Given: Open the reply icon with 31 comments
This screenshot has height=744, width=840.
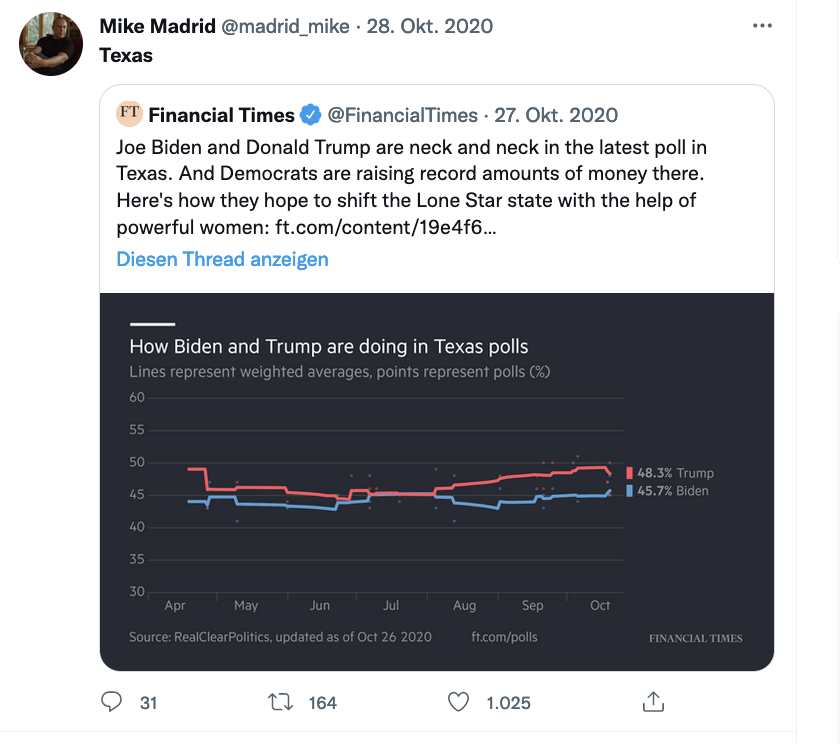Looking at the screenshot, I should click(x=111, y=702).
